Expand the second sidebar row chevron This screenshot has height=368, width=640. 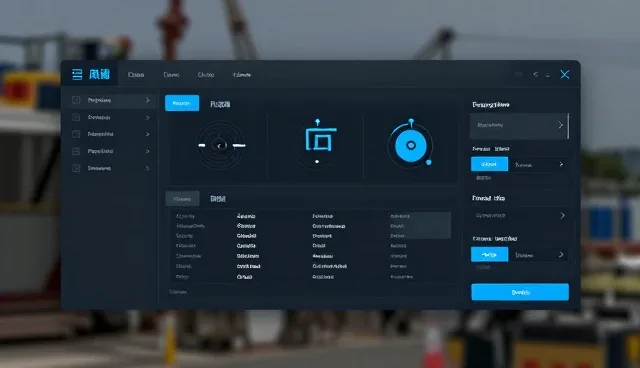click(147, 117)
